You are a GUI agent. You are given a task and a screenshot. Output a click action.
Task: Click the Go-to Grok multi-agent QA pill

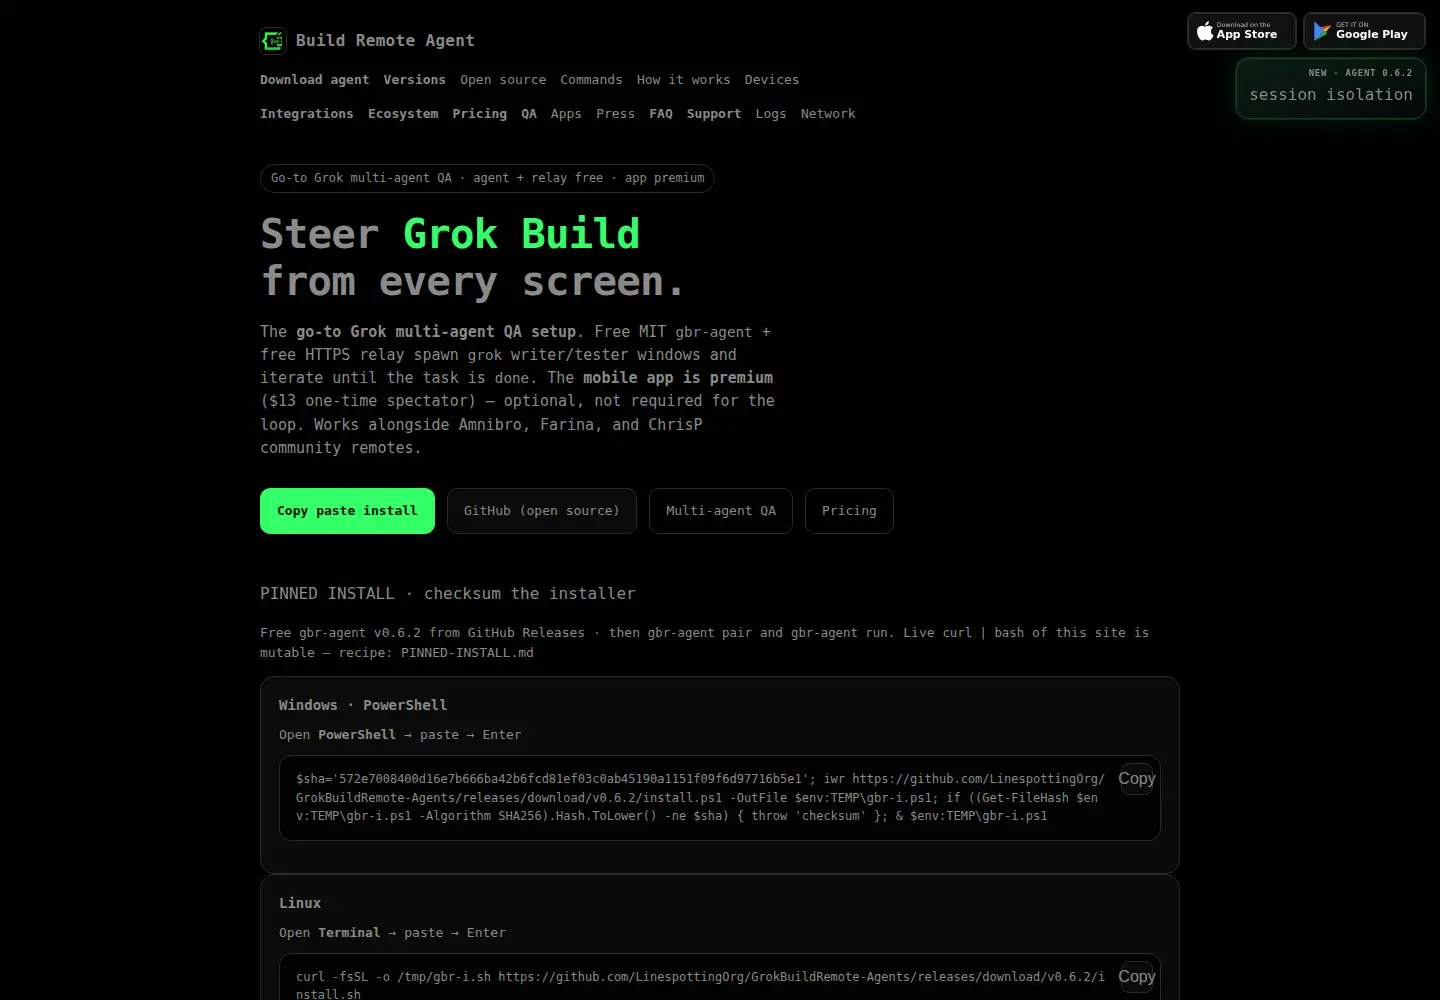coord(487,178)
